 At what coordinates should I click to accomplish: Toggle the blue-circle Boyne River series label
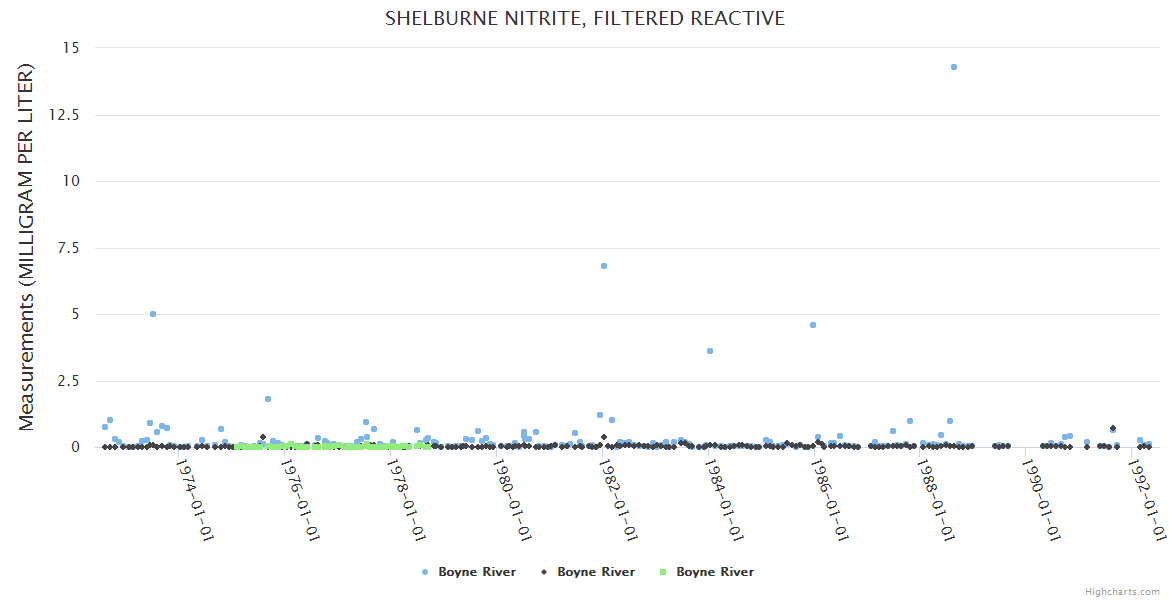pos(477,572)
